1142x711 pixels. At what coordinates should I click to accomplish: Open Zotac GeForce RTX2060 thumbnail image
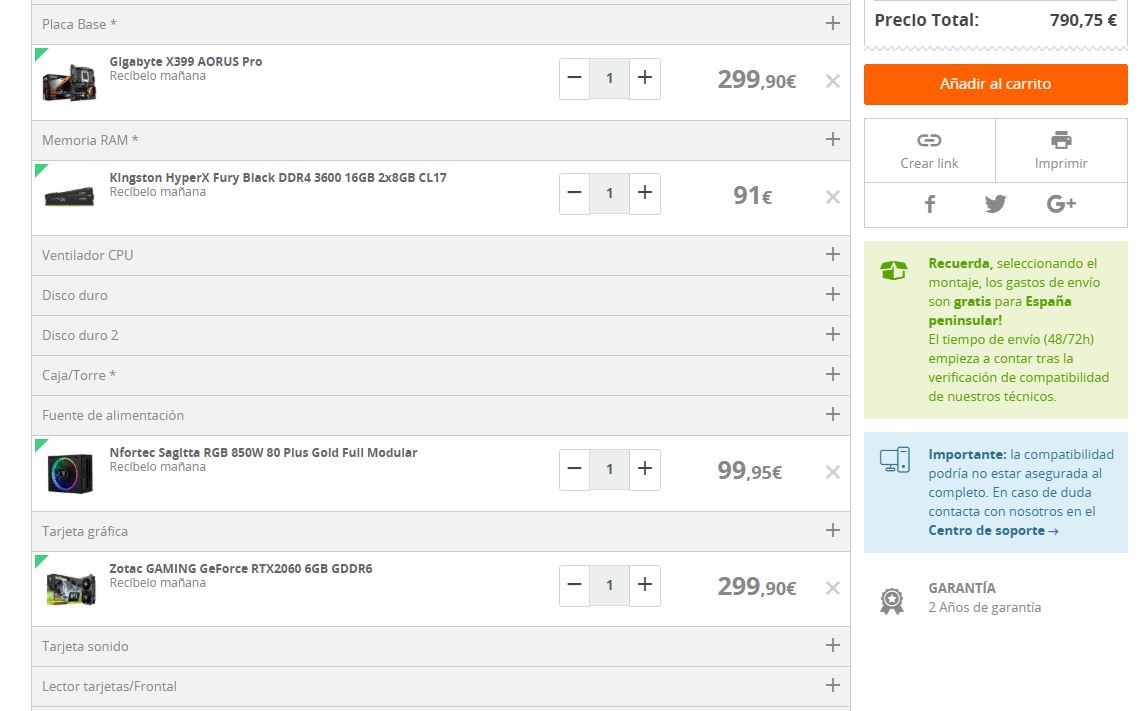point(71,589)
